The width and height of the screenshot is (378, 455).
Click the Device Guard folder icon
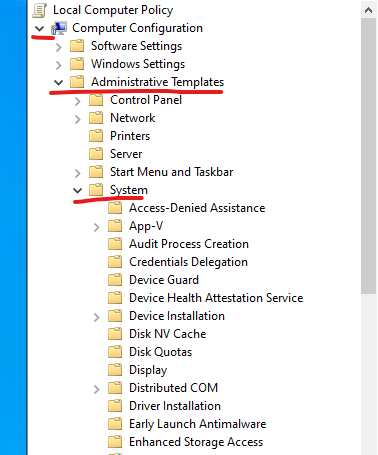tap(115, 280)
